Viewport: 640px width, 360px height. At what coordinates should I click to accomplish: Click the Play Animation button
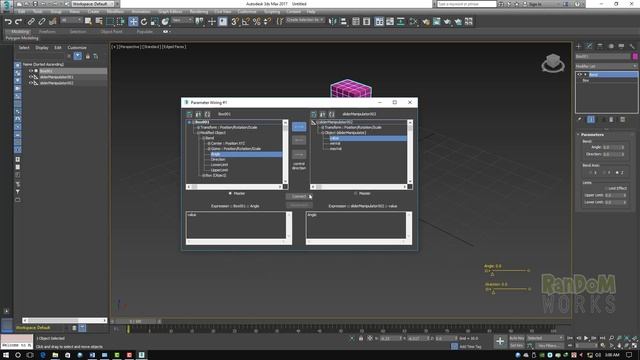pyautogui.click(x=586, y=338)
